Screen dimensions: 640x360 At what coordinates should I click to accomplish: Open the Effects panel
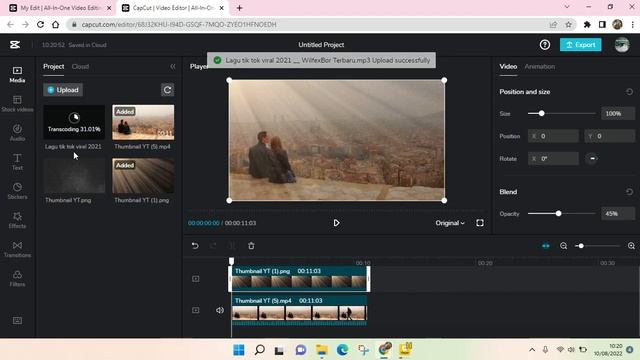[17, 220]
